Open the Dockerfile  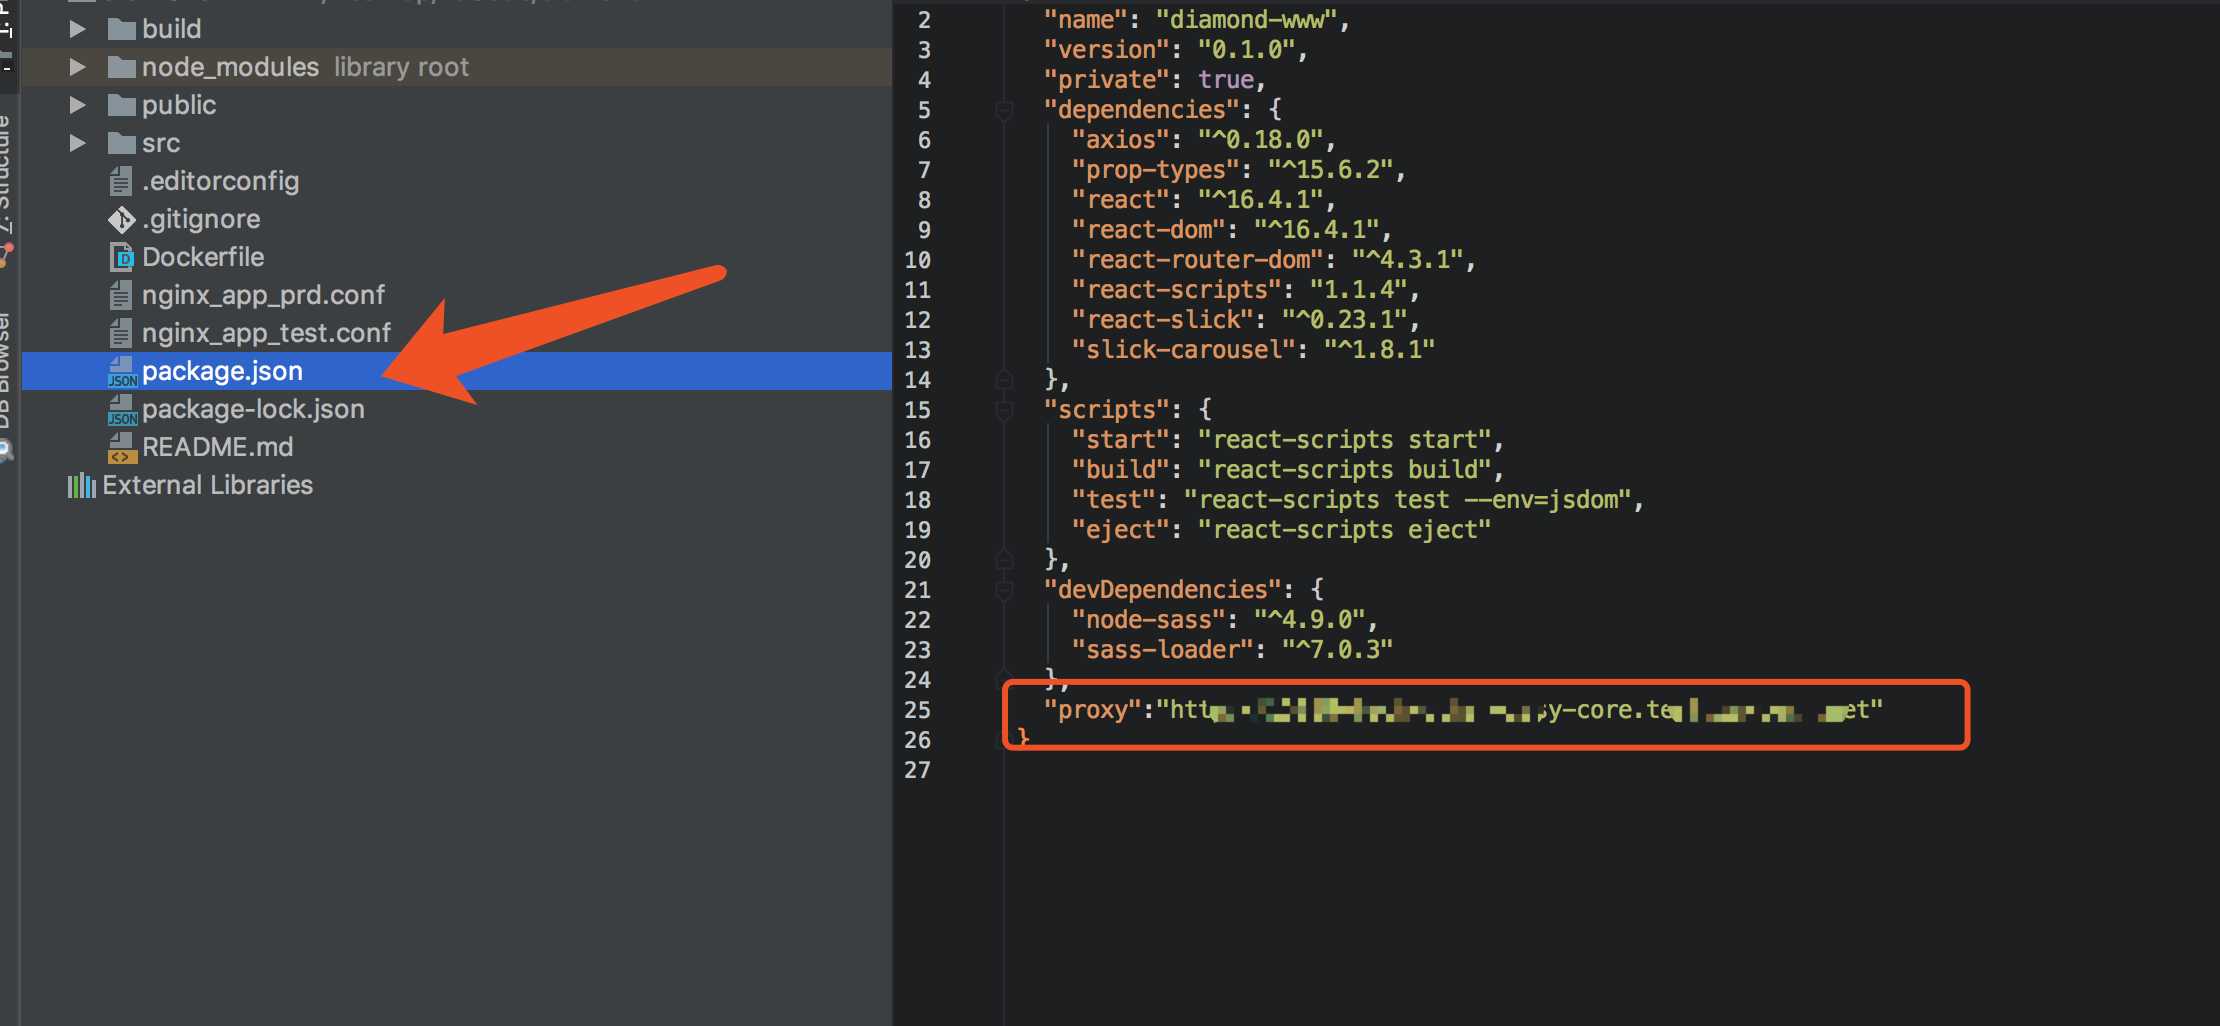[x=203, y=257]
